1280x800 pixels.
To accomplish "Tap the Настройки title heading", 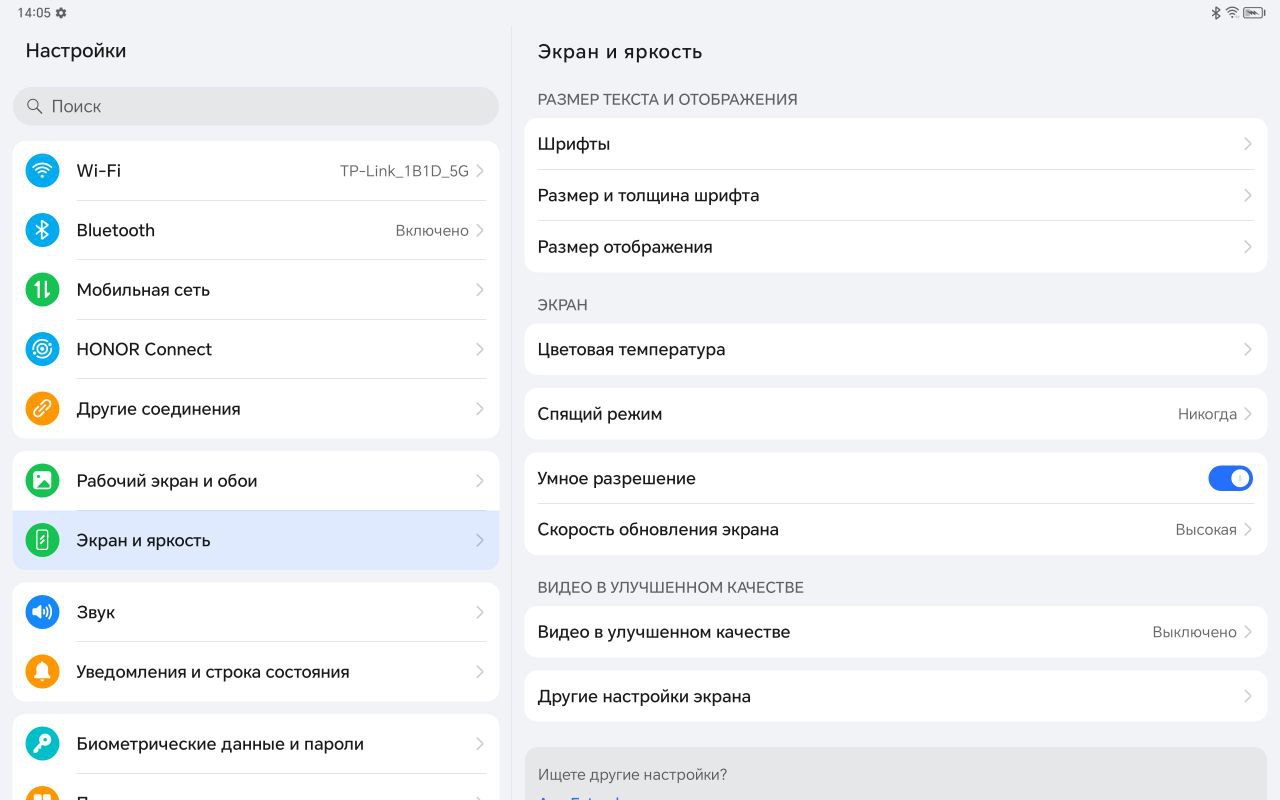I will pos(76,51).
